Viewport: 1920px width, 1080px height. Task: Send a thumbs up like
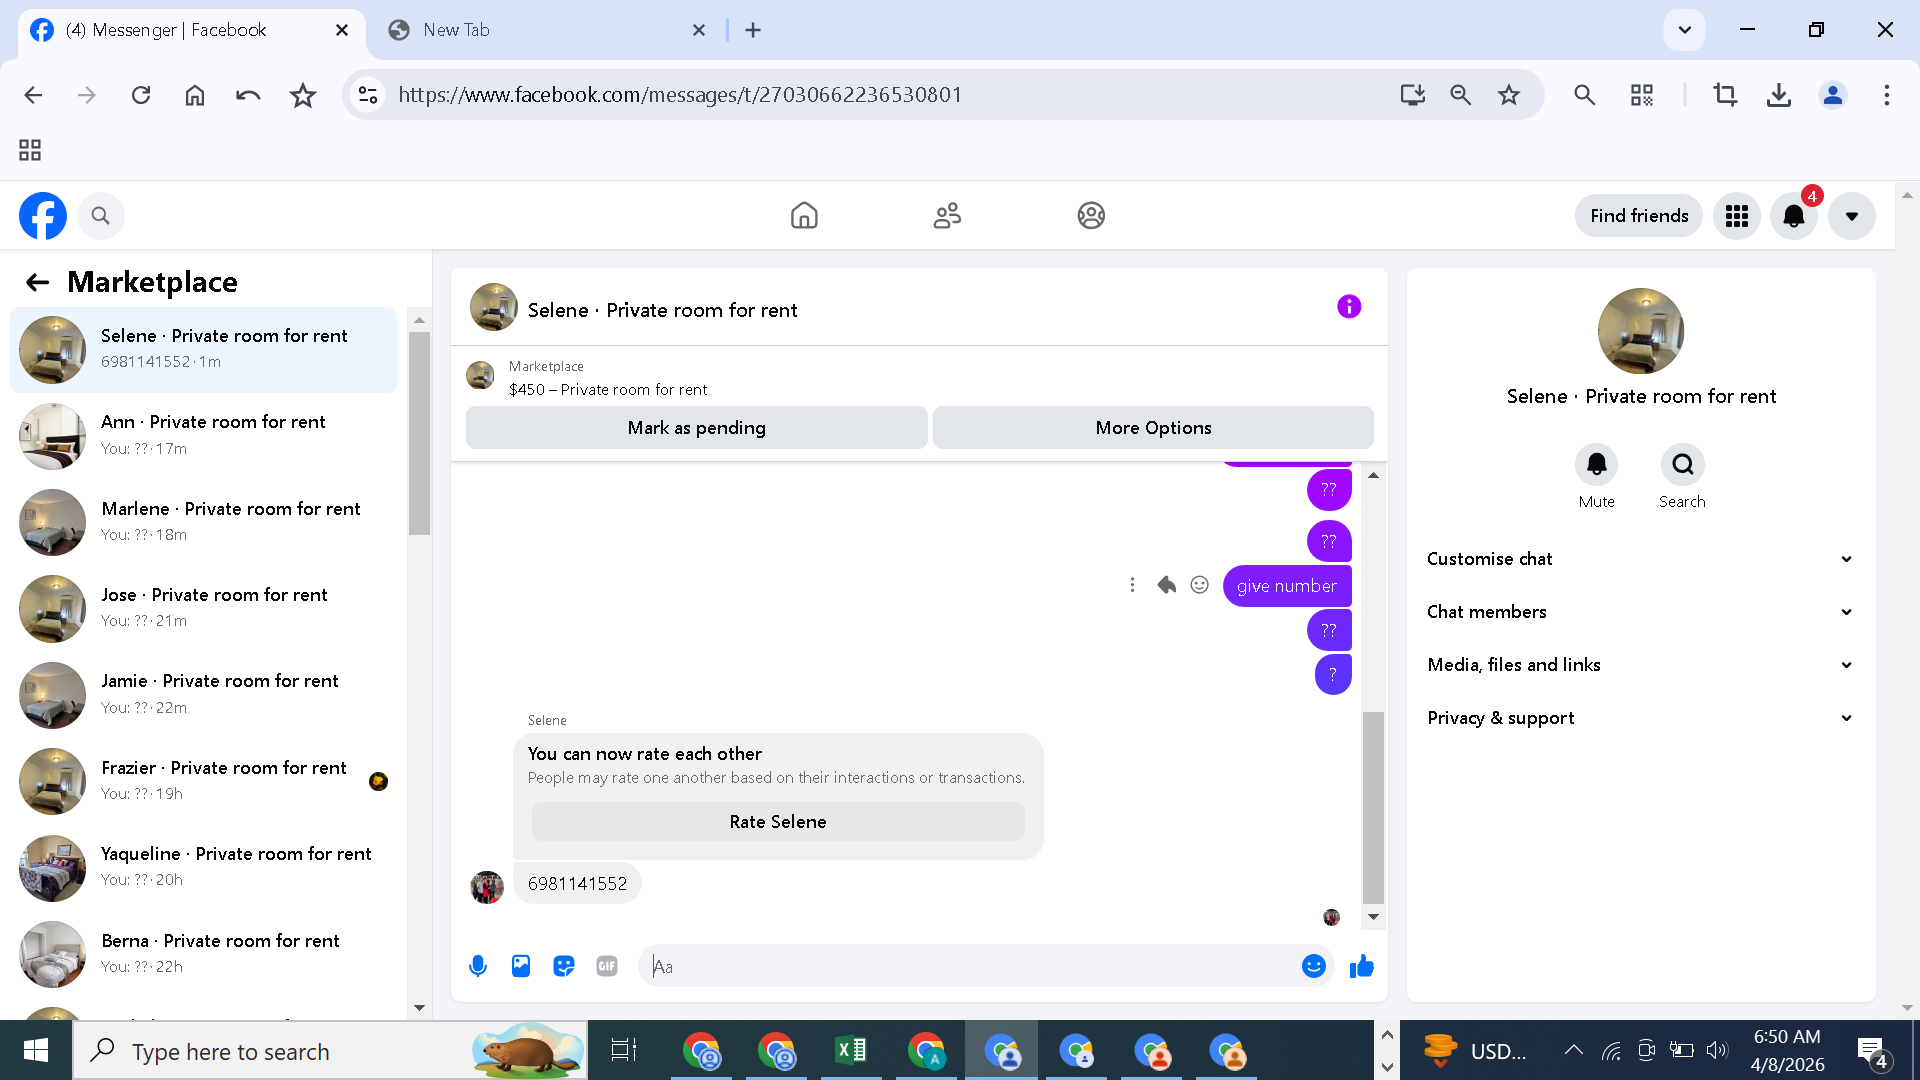[x=1361, y=966]
